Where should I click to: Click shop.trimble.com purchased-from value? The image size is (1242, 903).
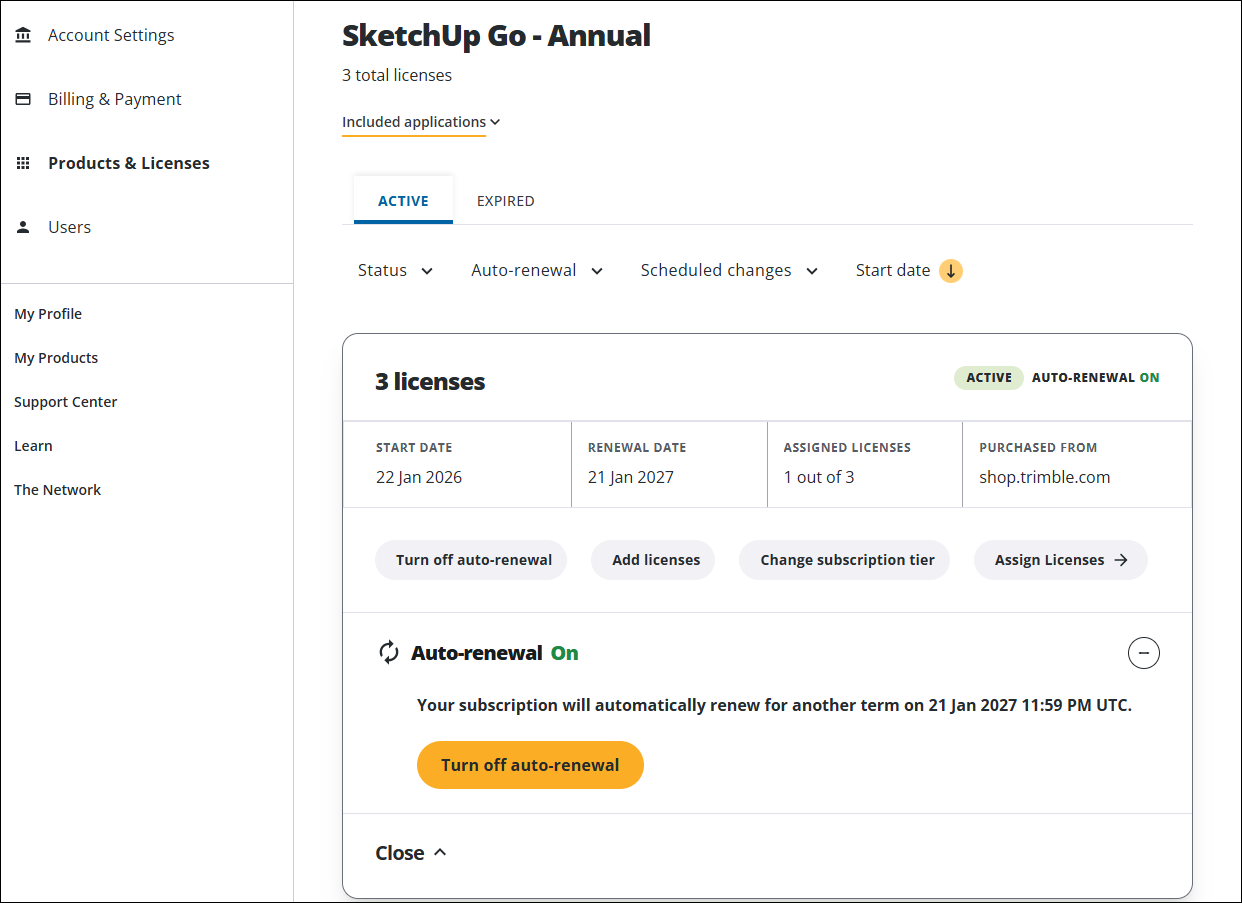coord(1045,477)
